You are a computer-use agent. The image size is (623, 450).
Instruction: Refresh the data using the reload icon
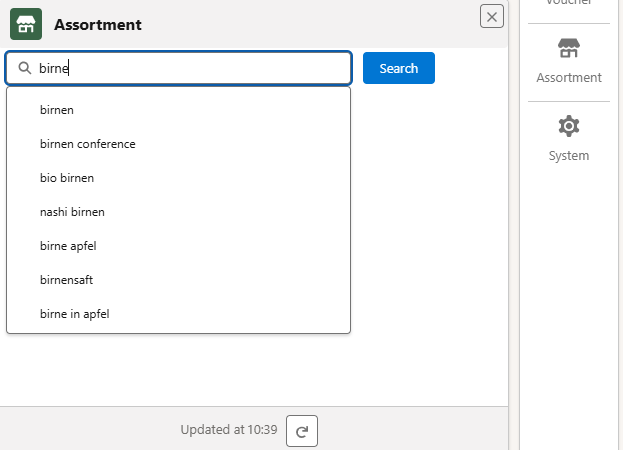click(x=302, y=431)
